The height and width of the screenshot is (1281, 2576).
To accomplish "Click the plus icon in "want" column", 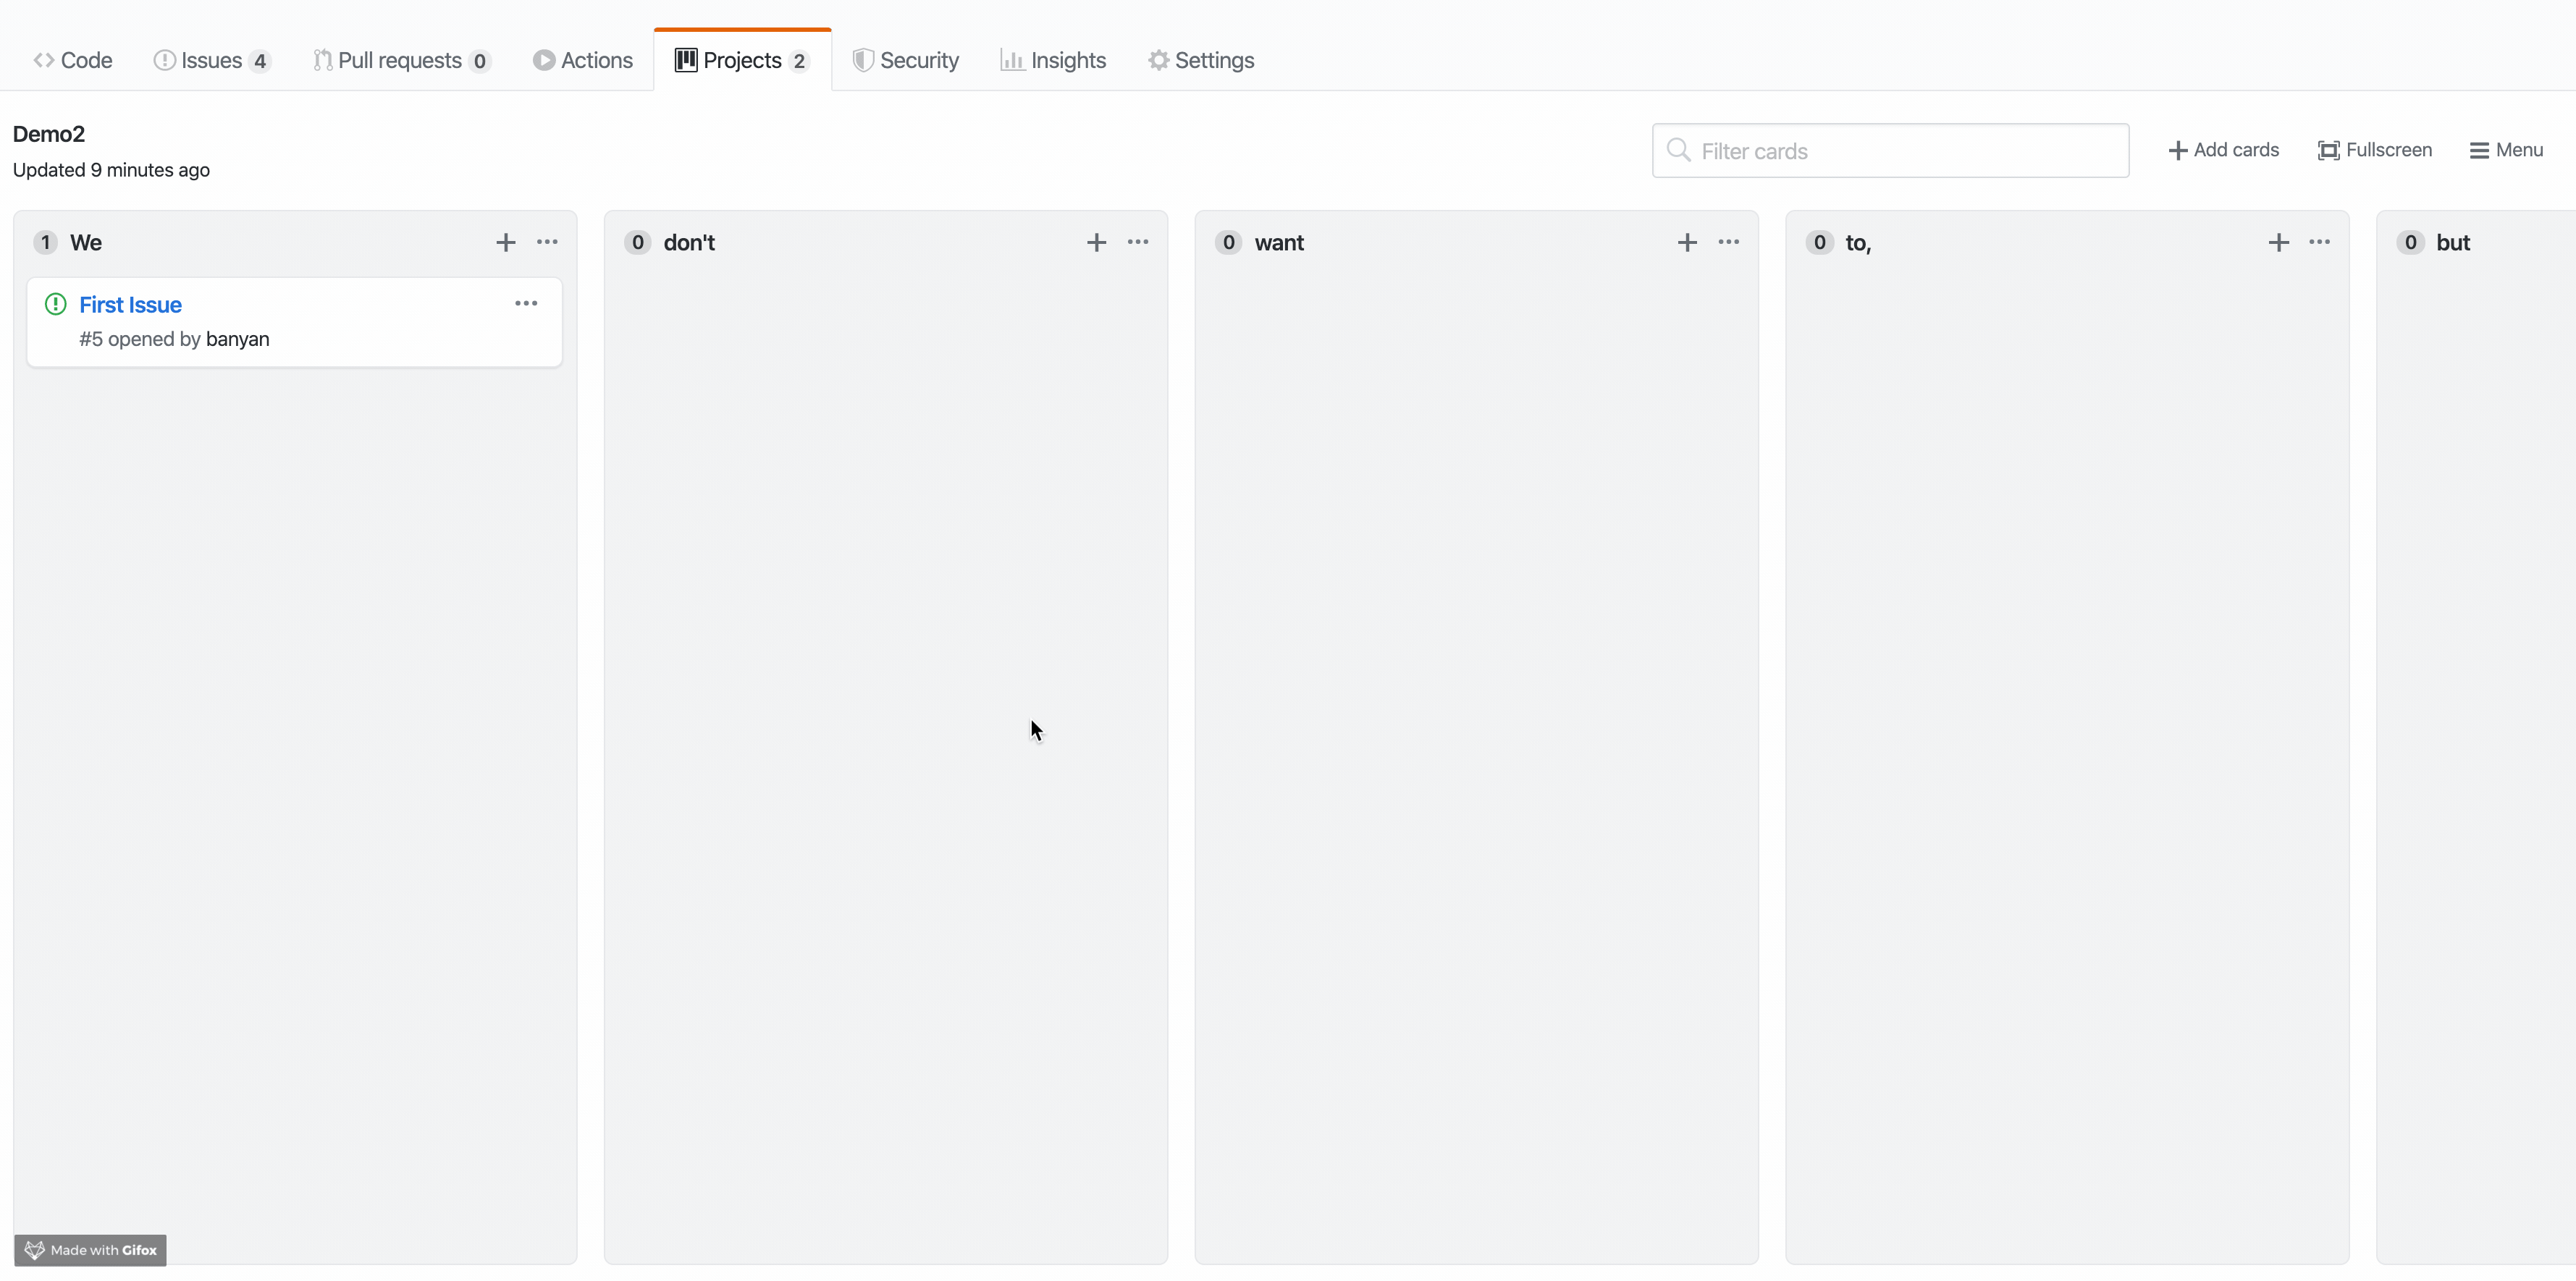I will tap(1687, 243).
